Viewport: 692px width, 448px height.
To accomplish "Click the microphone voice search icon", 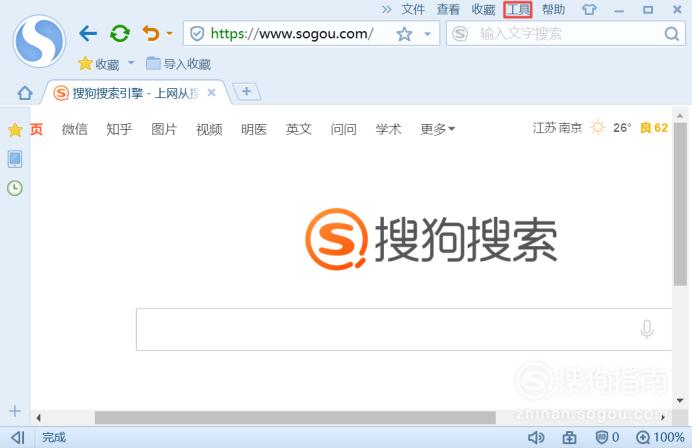I will pyautogui.click(x=647, y=329).
